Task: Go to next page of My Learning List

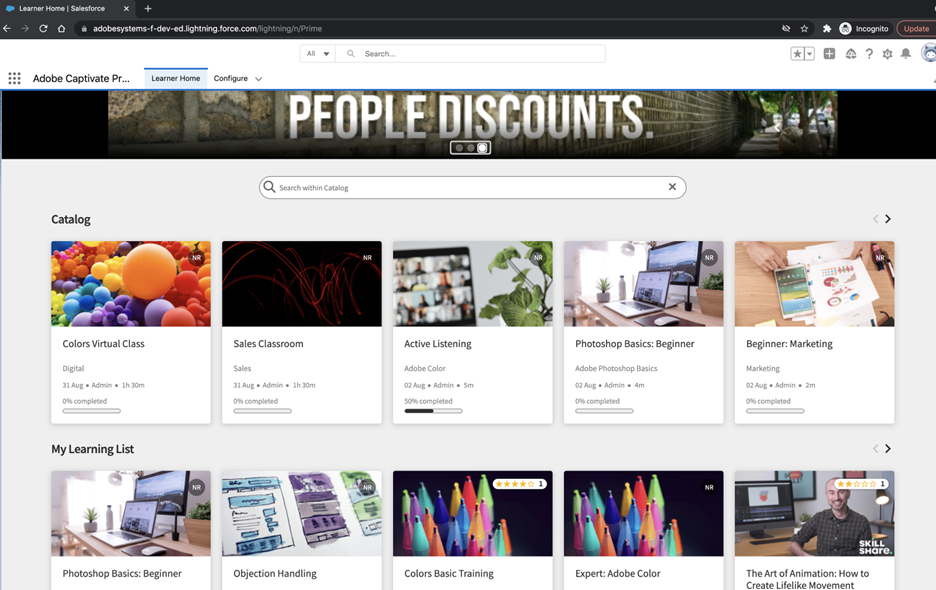Action: tap(888, 448)
